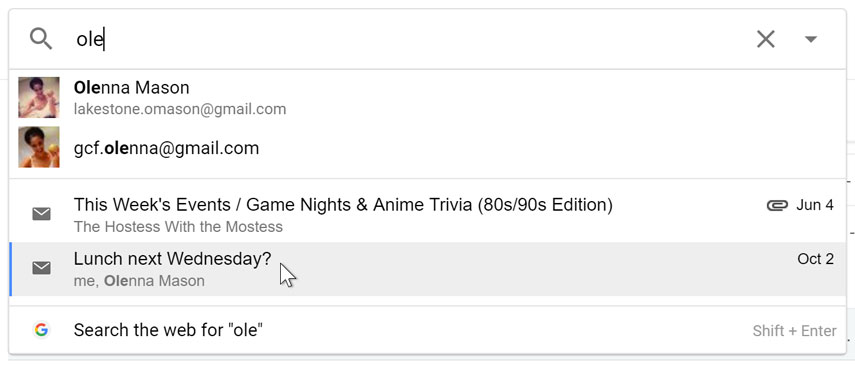Click the Jun 4 date label
The width and height of the screenshot is (855, 368).
815,206
